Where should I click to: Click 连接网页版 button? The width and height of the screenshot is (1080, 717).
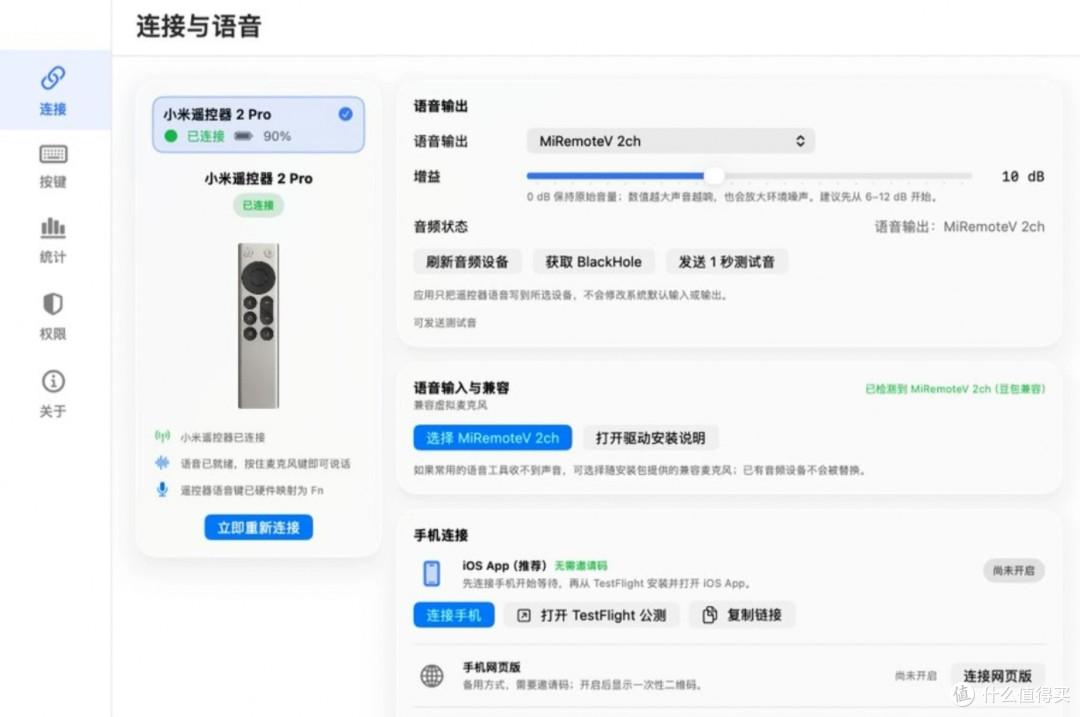[997, 676]
